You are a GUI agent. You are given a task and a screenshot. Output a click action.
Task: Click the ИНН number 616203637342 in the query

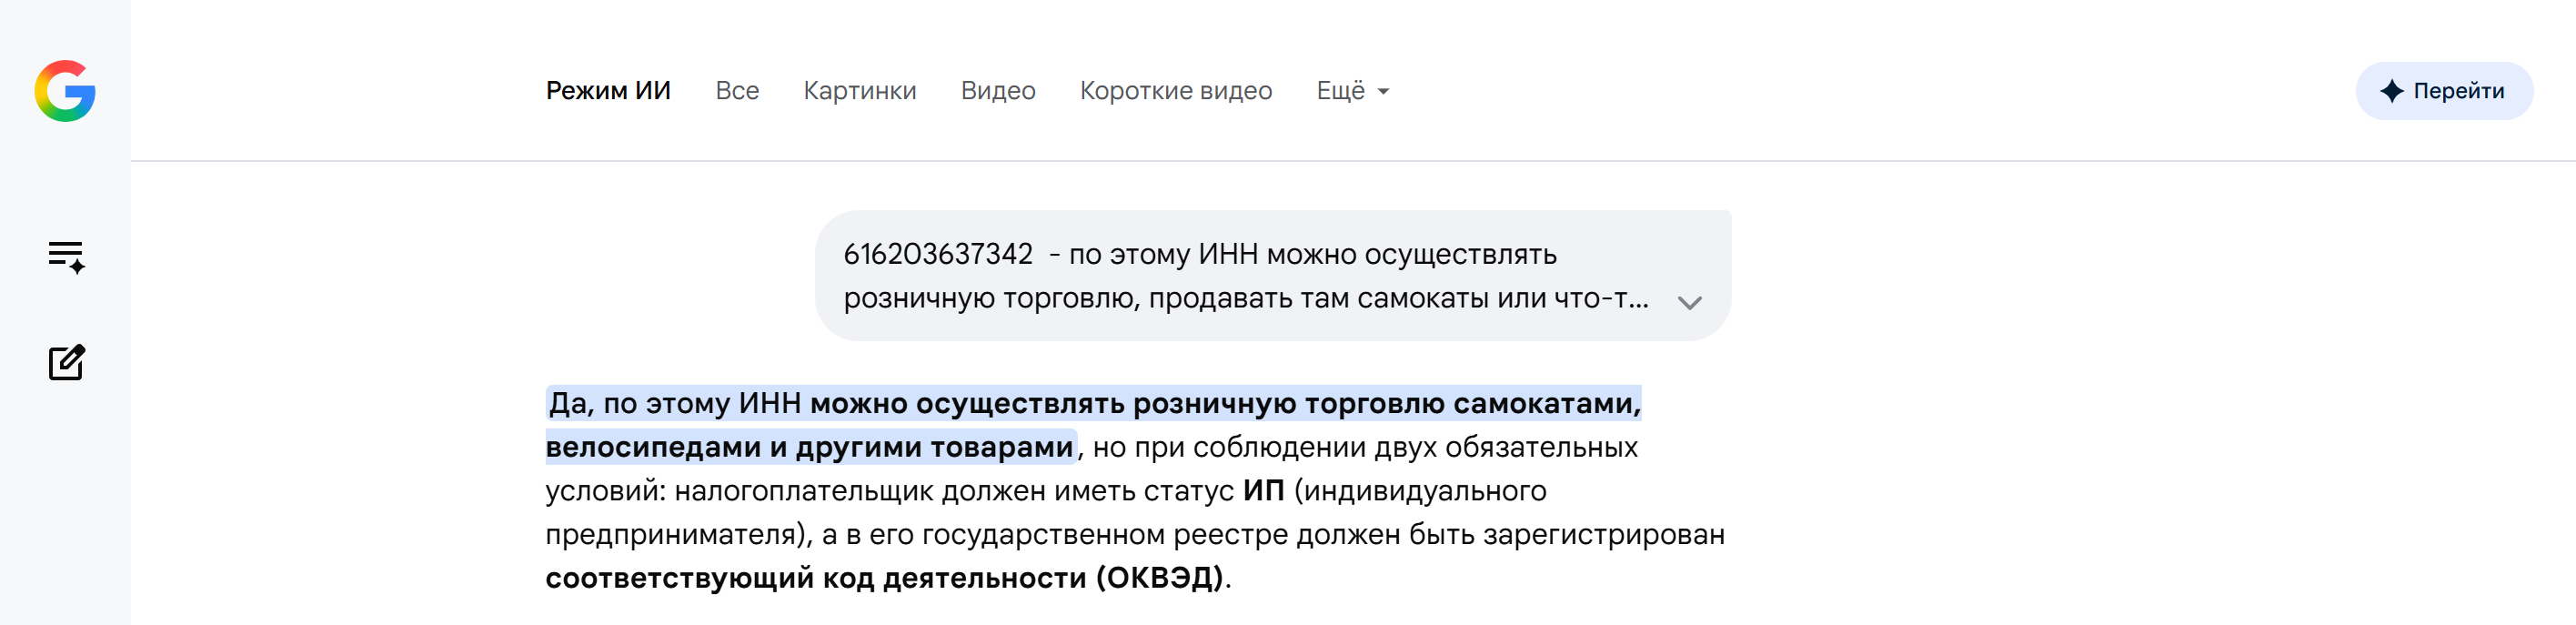938,254
